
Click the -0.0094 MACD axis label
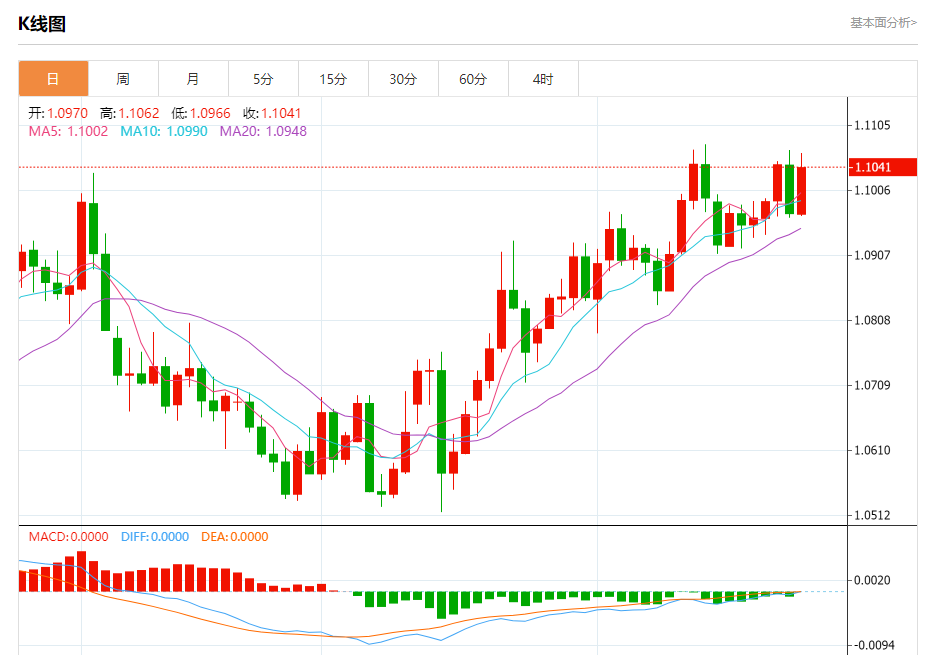pyautogui.click(x=872, y=645)
